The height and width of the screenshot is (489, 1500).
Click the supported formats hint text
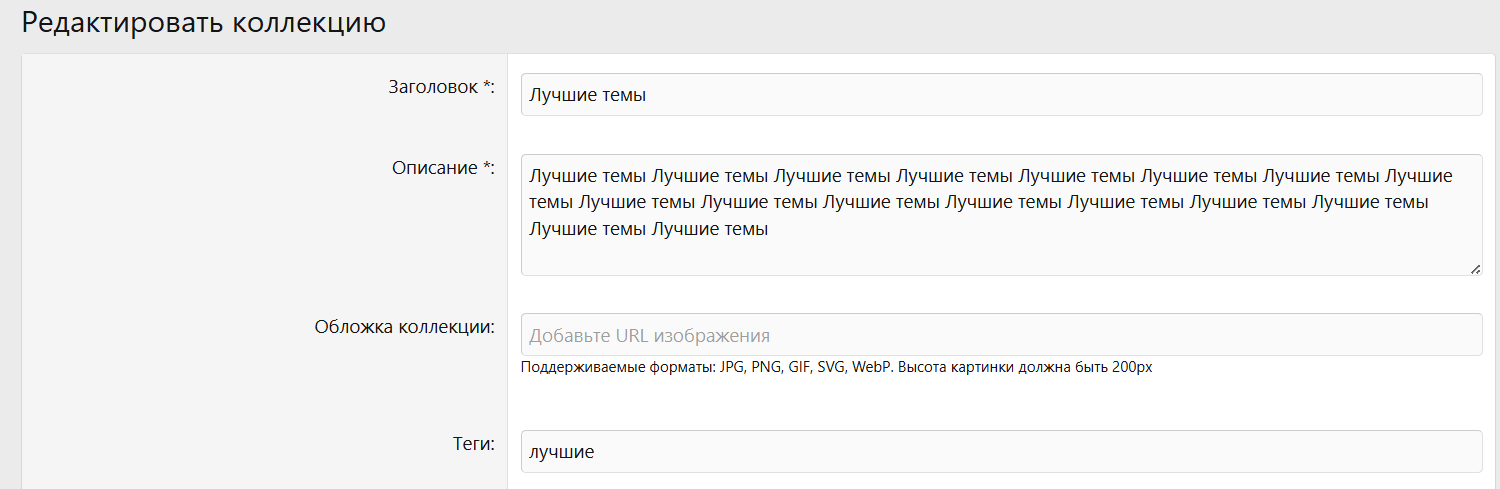pos(836,367)
